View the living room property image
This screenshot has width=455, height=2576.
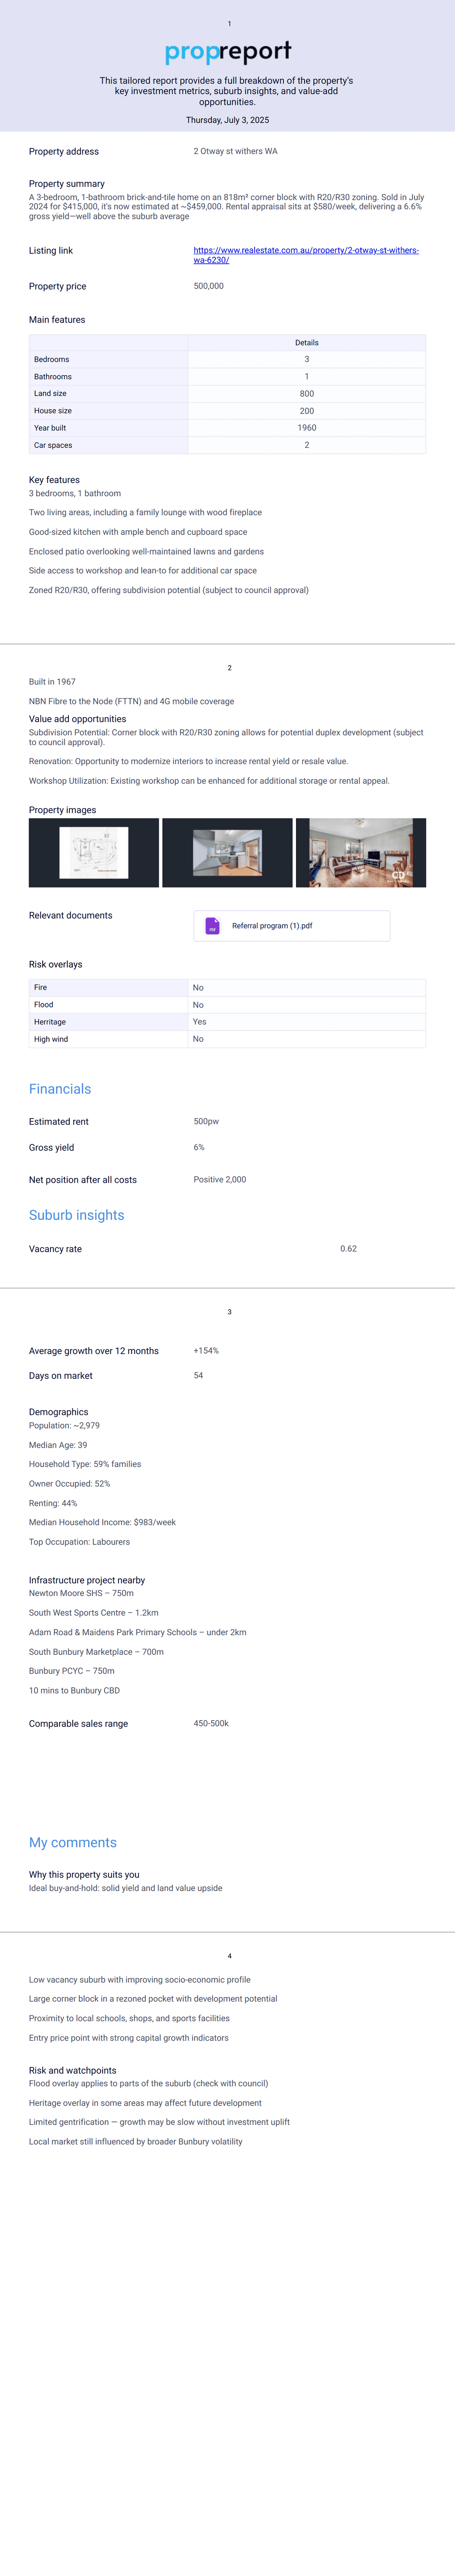tap(361, 853)
